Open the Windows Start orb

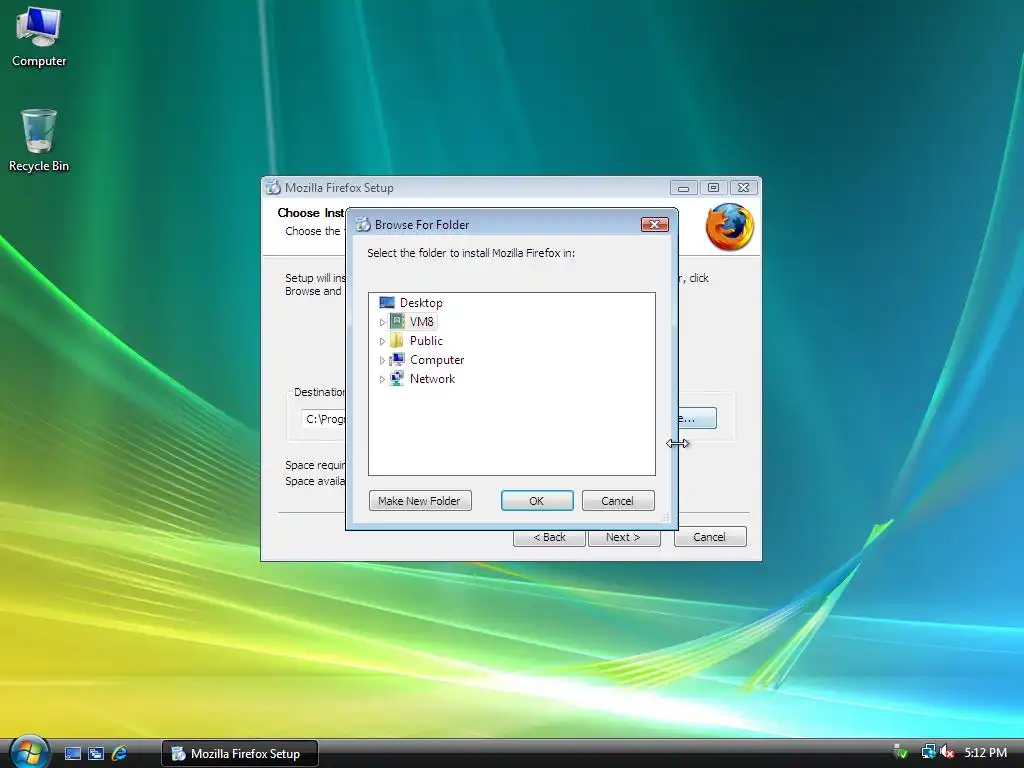click(x=28, y=753)
